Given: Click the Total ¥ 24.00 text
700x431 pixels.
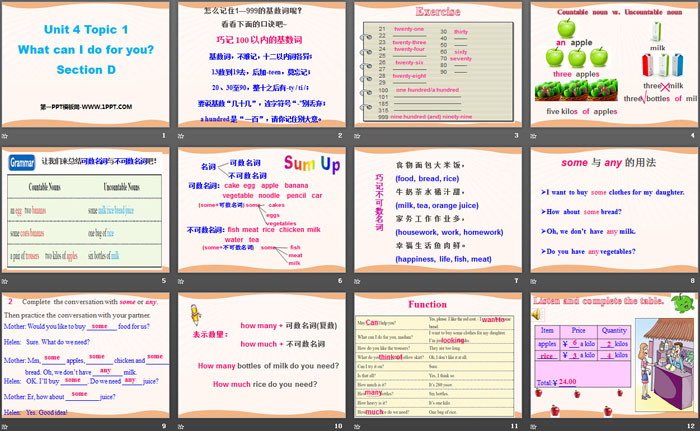Looking at the screenshot, I should pyautogui.click(x=560, y=382).
